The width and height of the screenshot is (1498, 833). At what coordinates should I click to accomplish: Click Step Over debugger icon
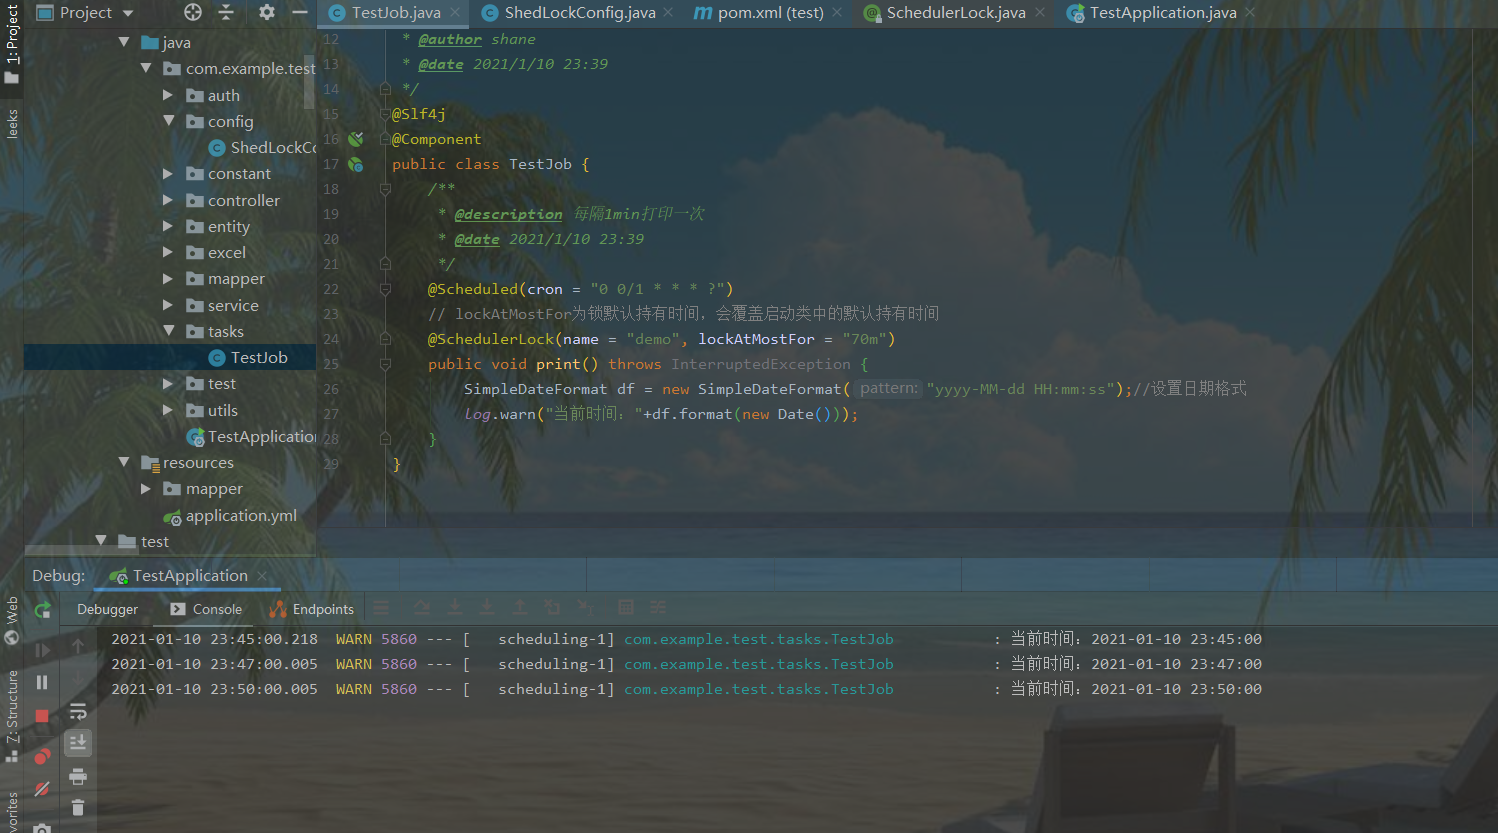click(x=422, y=607)
